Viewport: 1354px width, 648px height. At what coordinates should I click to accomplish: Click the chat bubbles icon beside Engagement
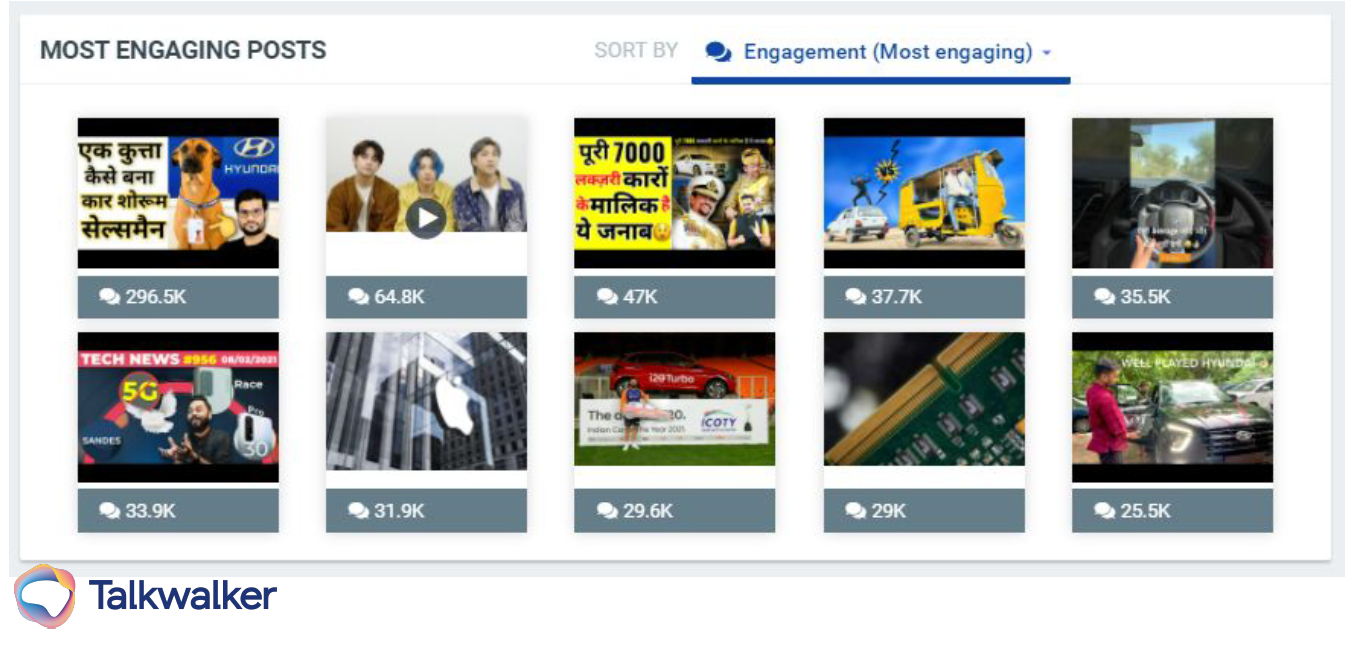click(718, 52)
